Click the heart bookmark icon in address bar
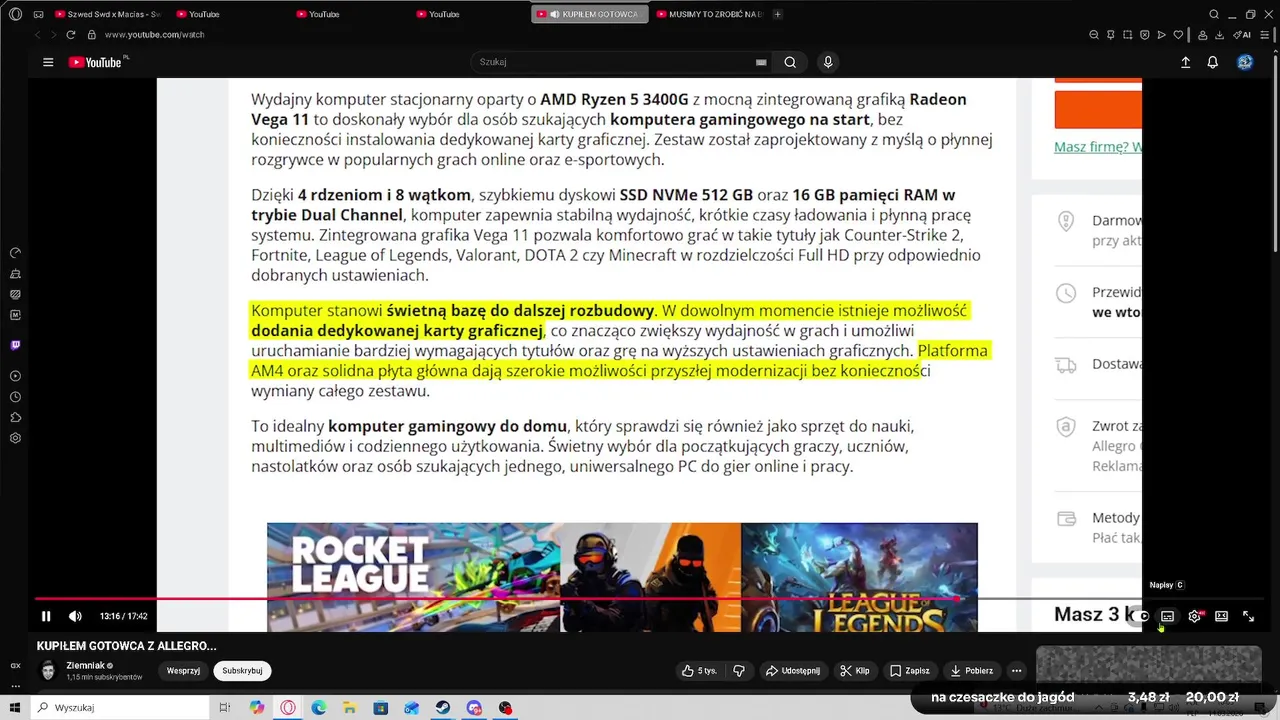The image size is (1280, 720). click(x=1178, y=35)
